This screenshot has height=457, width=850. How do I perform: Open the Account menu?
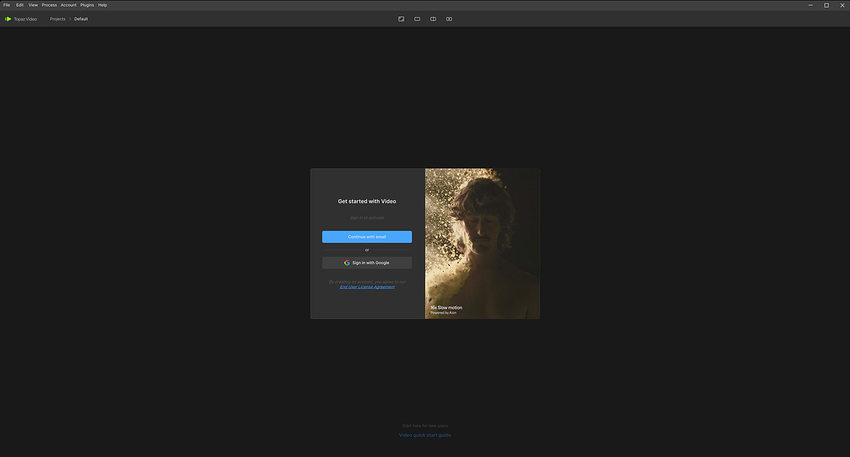point(68,5)
